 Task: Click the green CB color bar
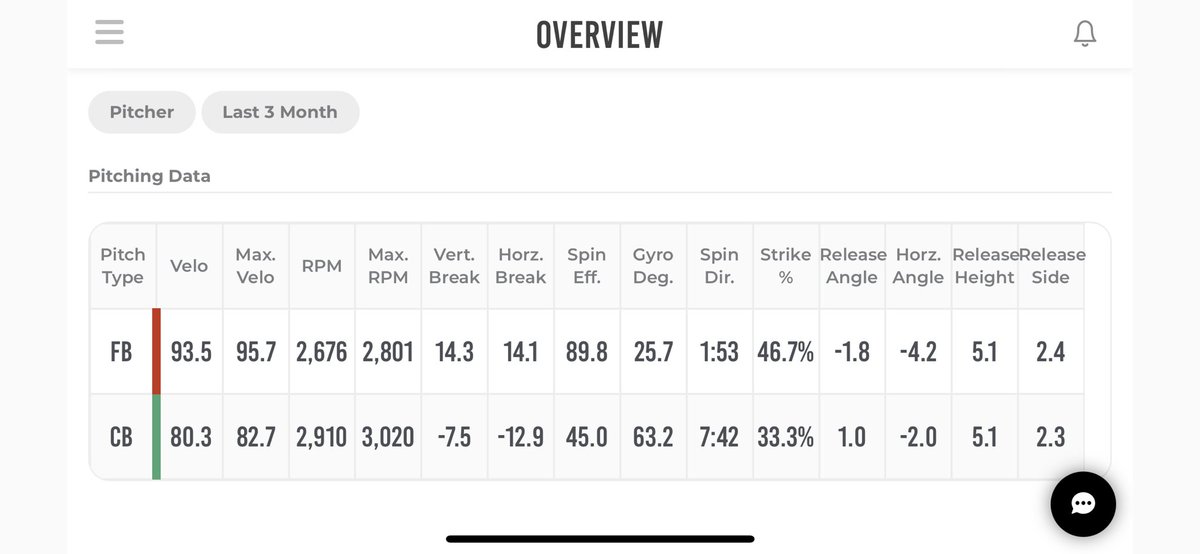156,437
